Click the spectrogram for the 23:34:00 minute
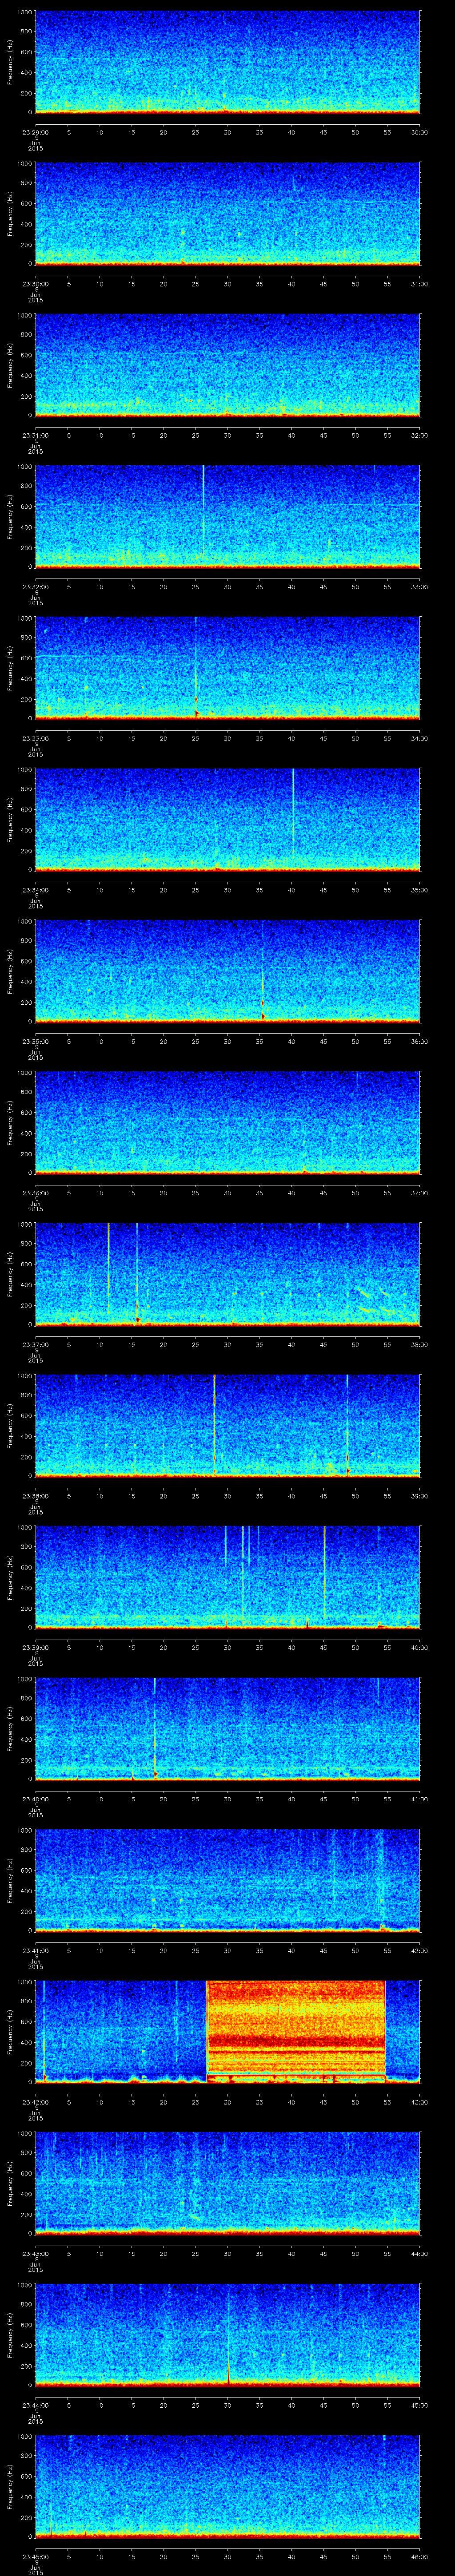The width and height of the screenshot is (455, 2576). [227, 820]
